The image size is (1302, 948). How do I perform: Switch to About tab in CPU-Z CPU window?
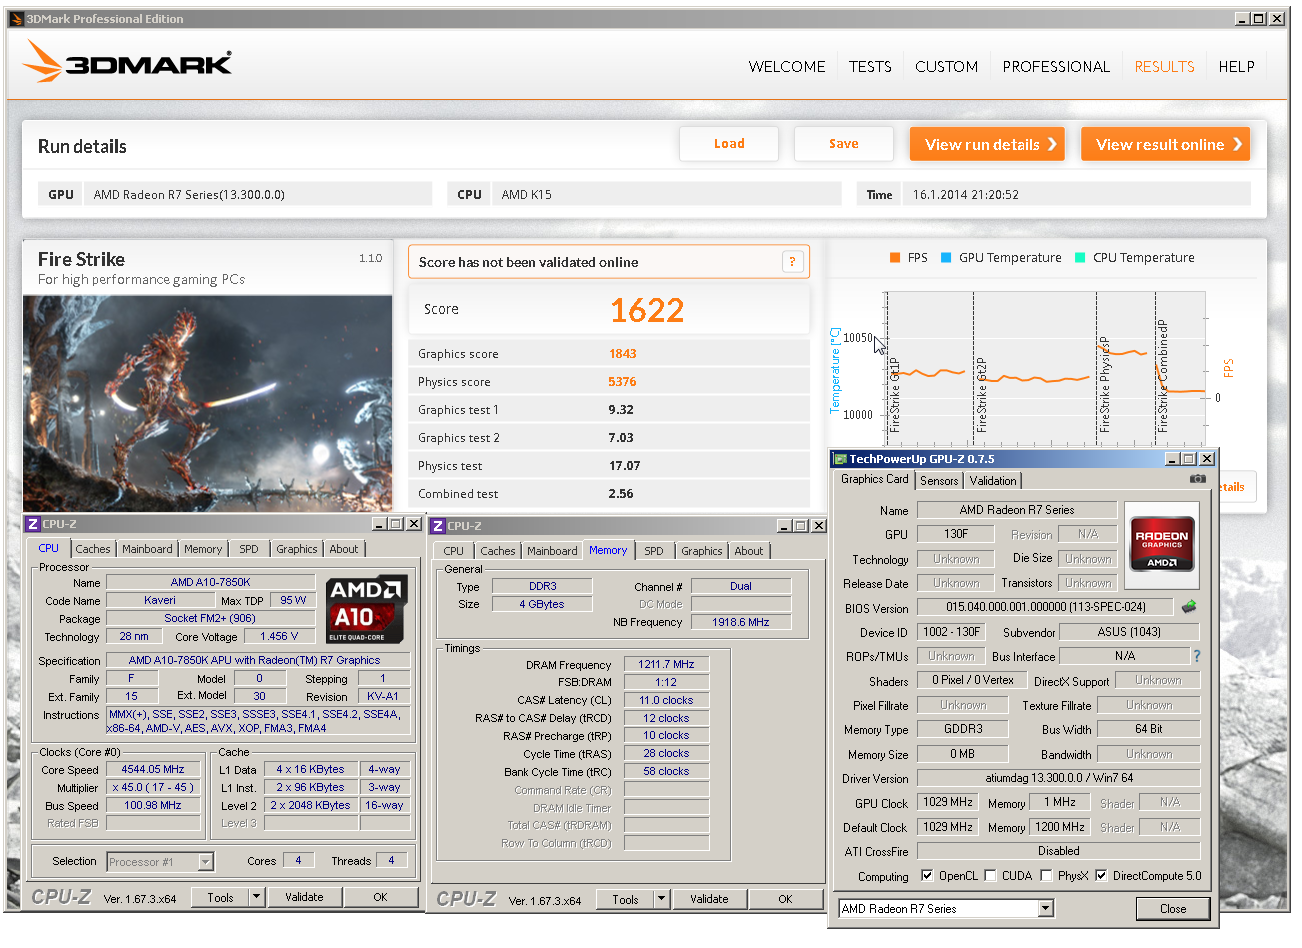pos(344,549)
